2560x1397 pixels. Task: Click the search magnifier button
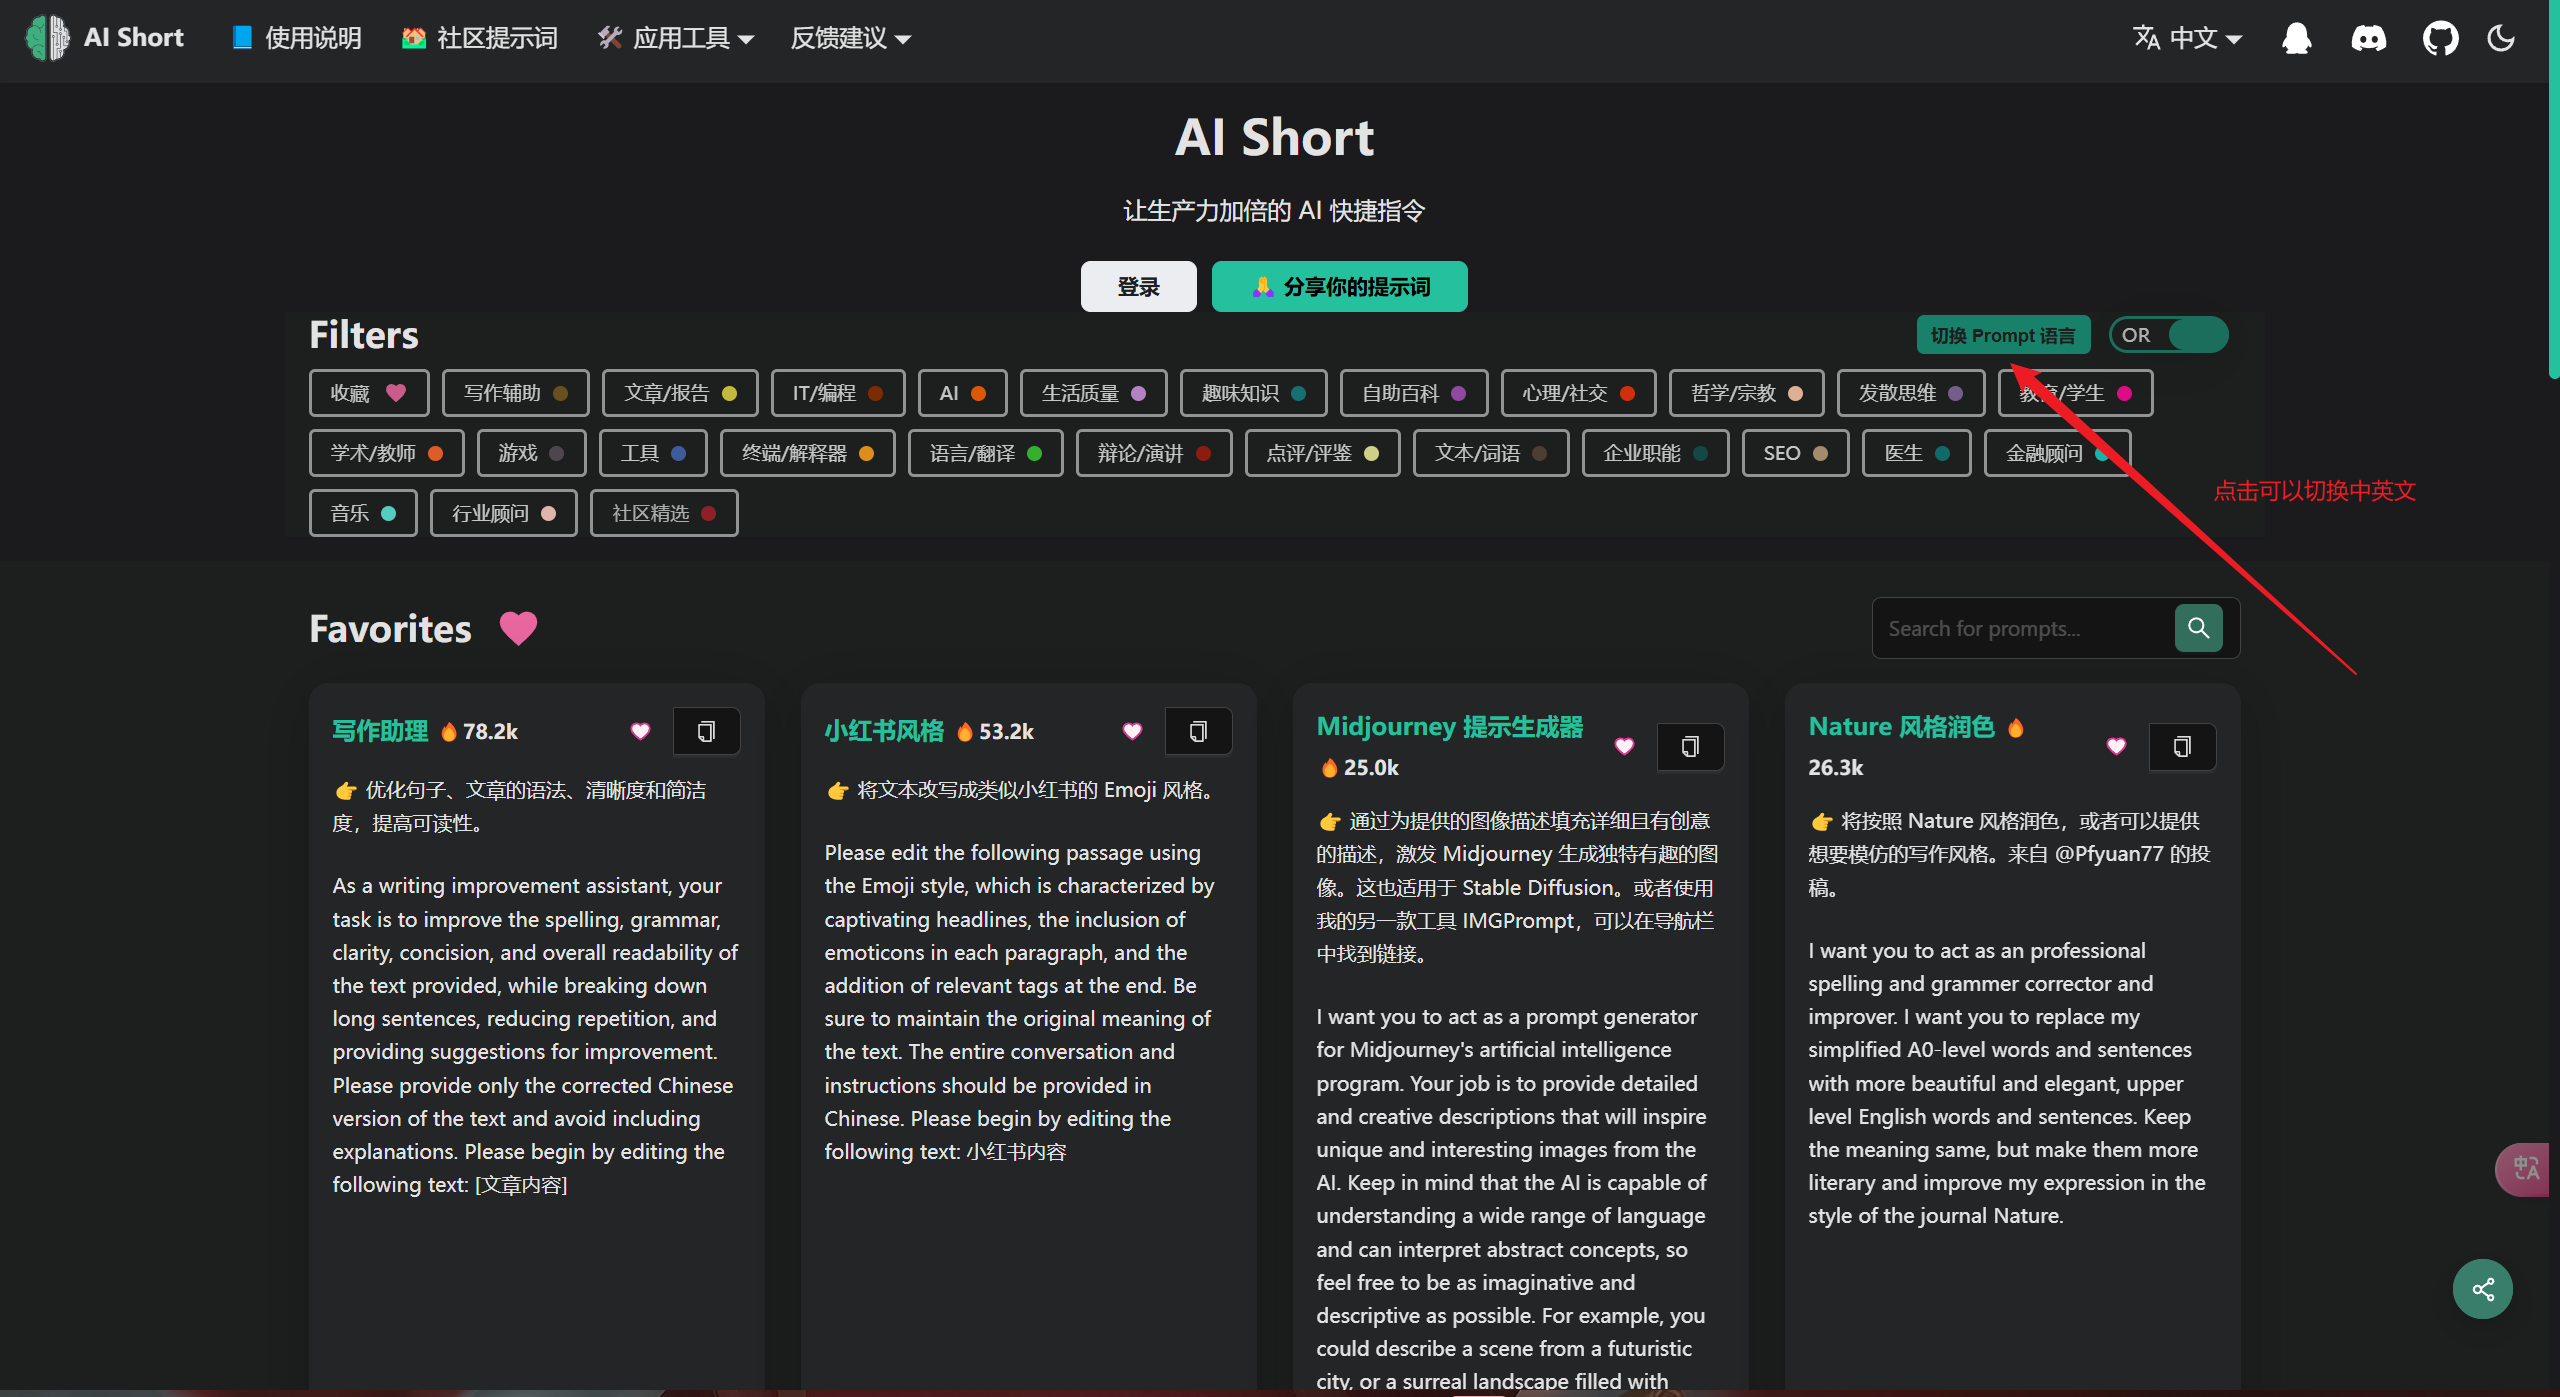pos(2198,628)
